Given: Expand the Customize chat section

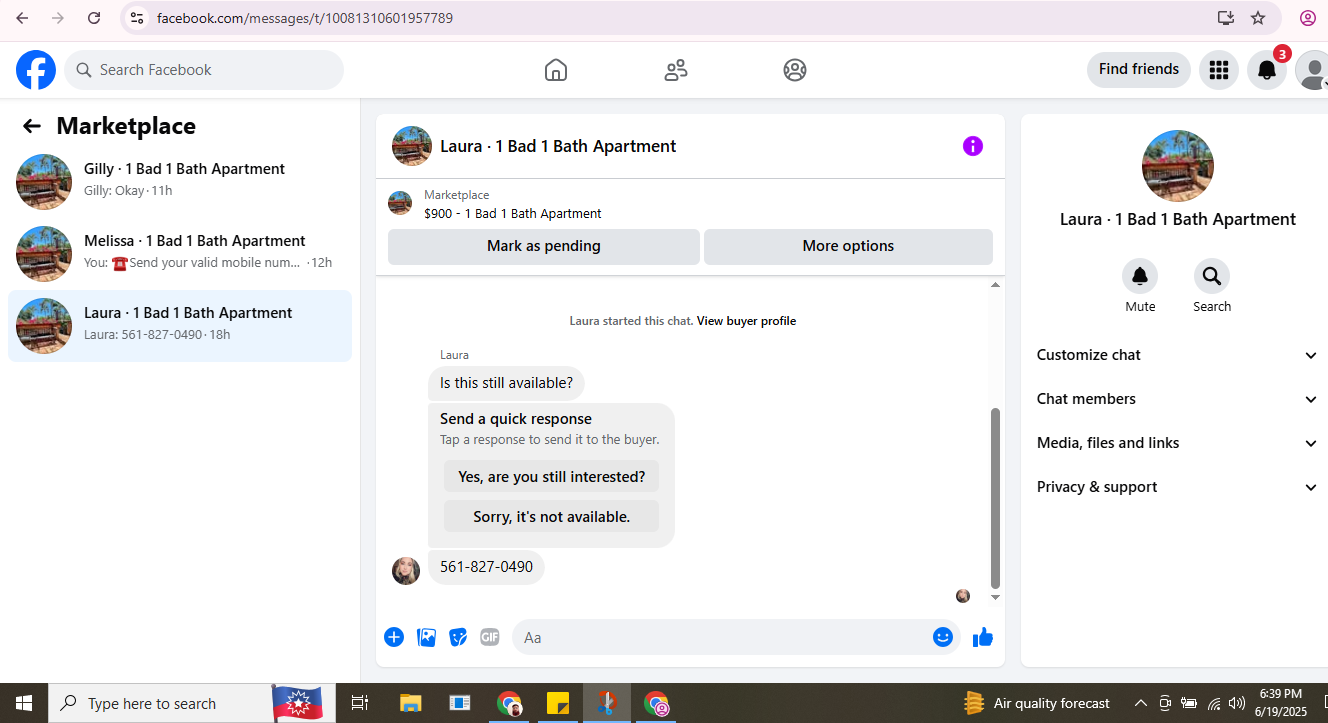Looking at the screenshot, I should tap(1178, 355).
